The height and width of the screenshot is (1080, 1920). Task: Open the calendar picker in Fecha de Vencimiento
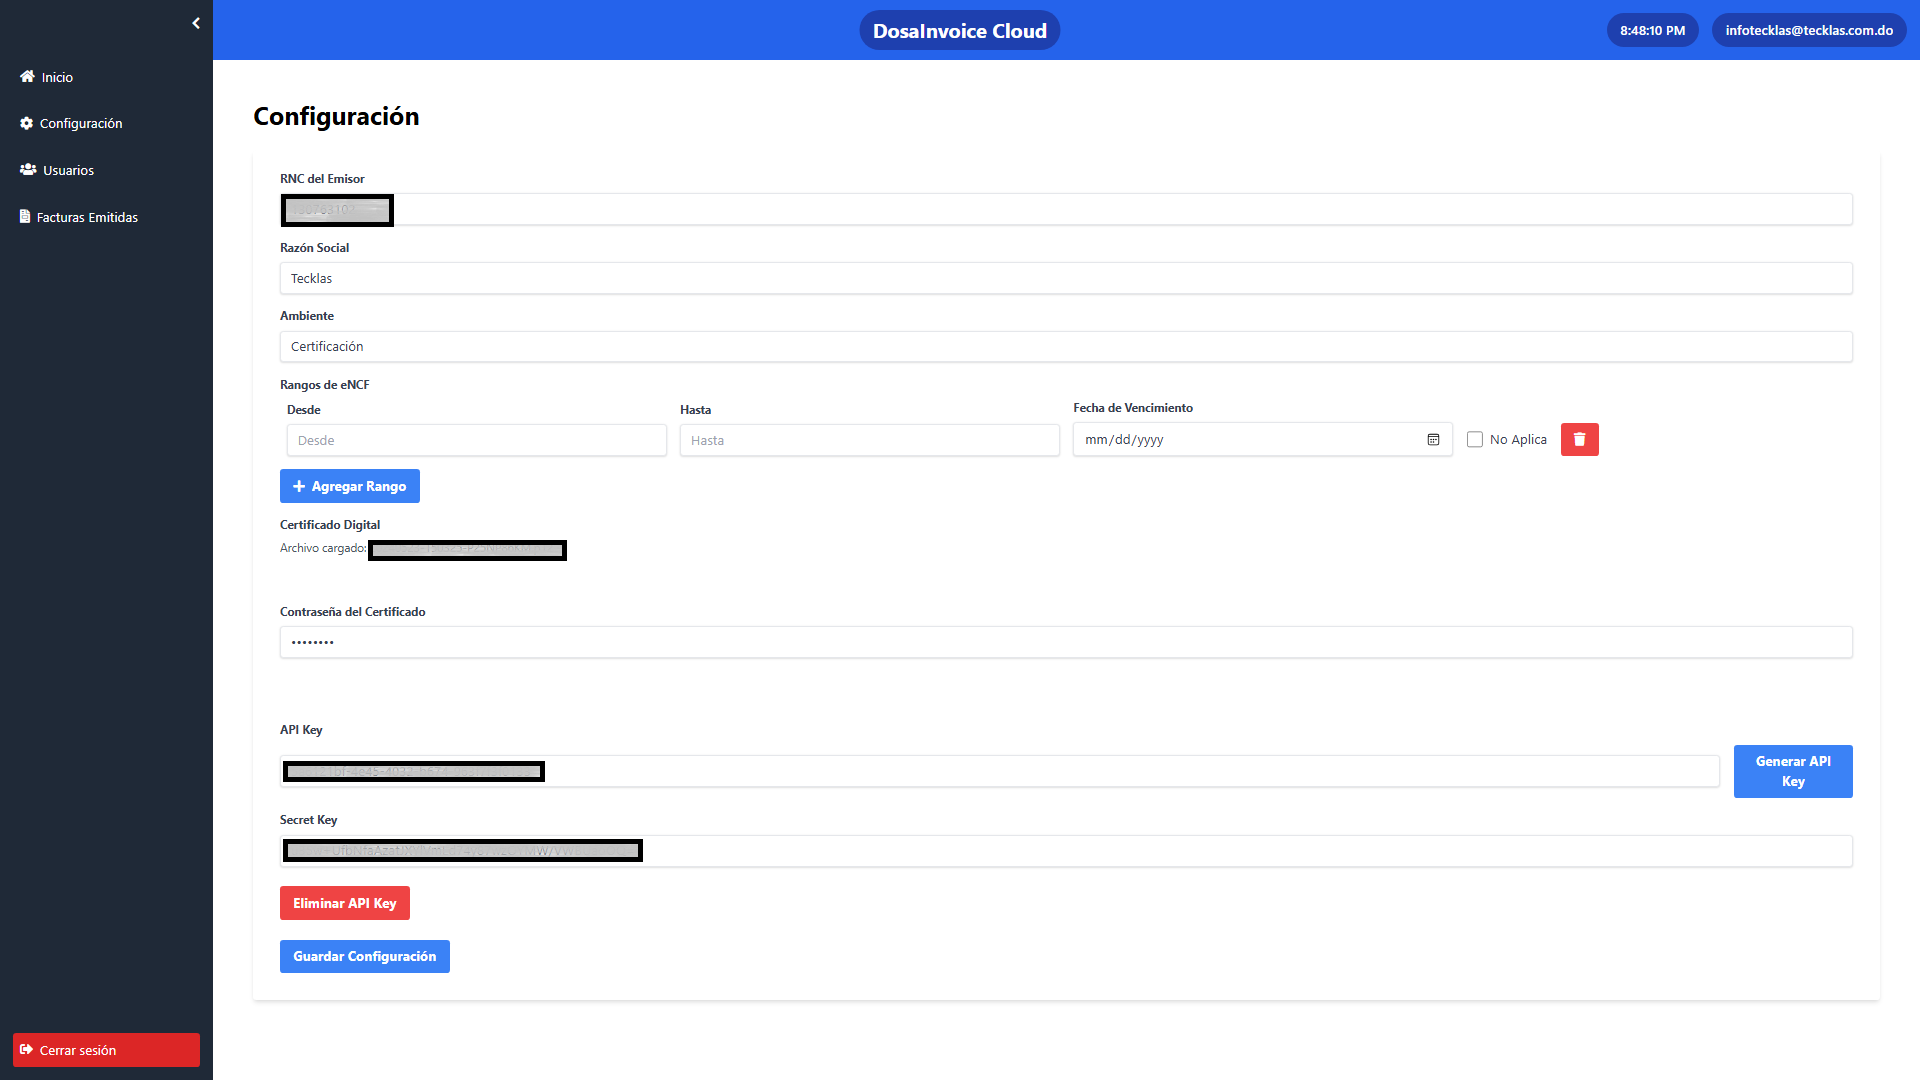[x=1433, y=439]
